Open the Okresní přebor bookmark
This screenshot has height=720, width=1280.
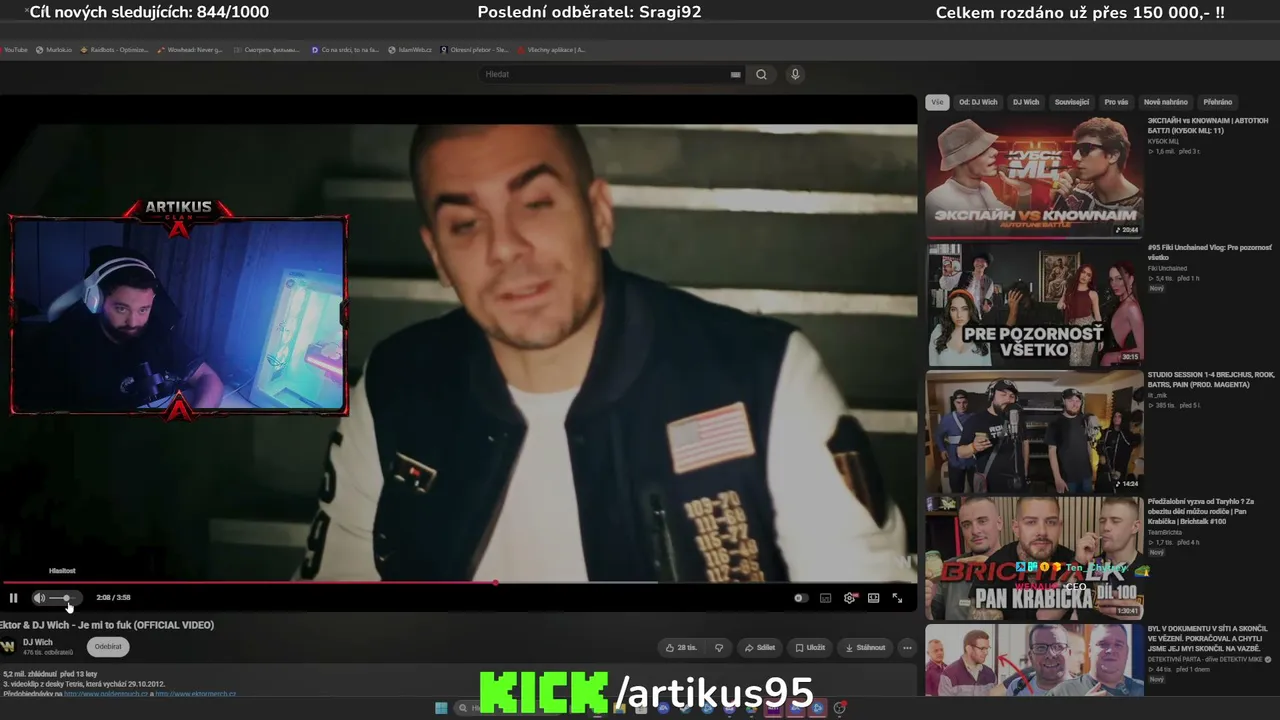coord(474,49)
